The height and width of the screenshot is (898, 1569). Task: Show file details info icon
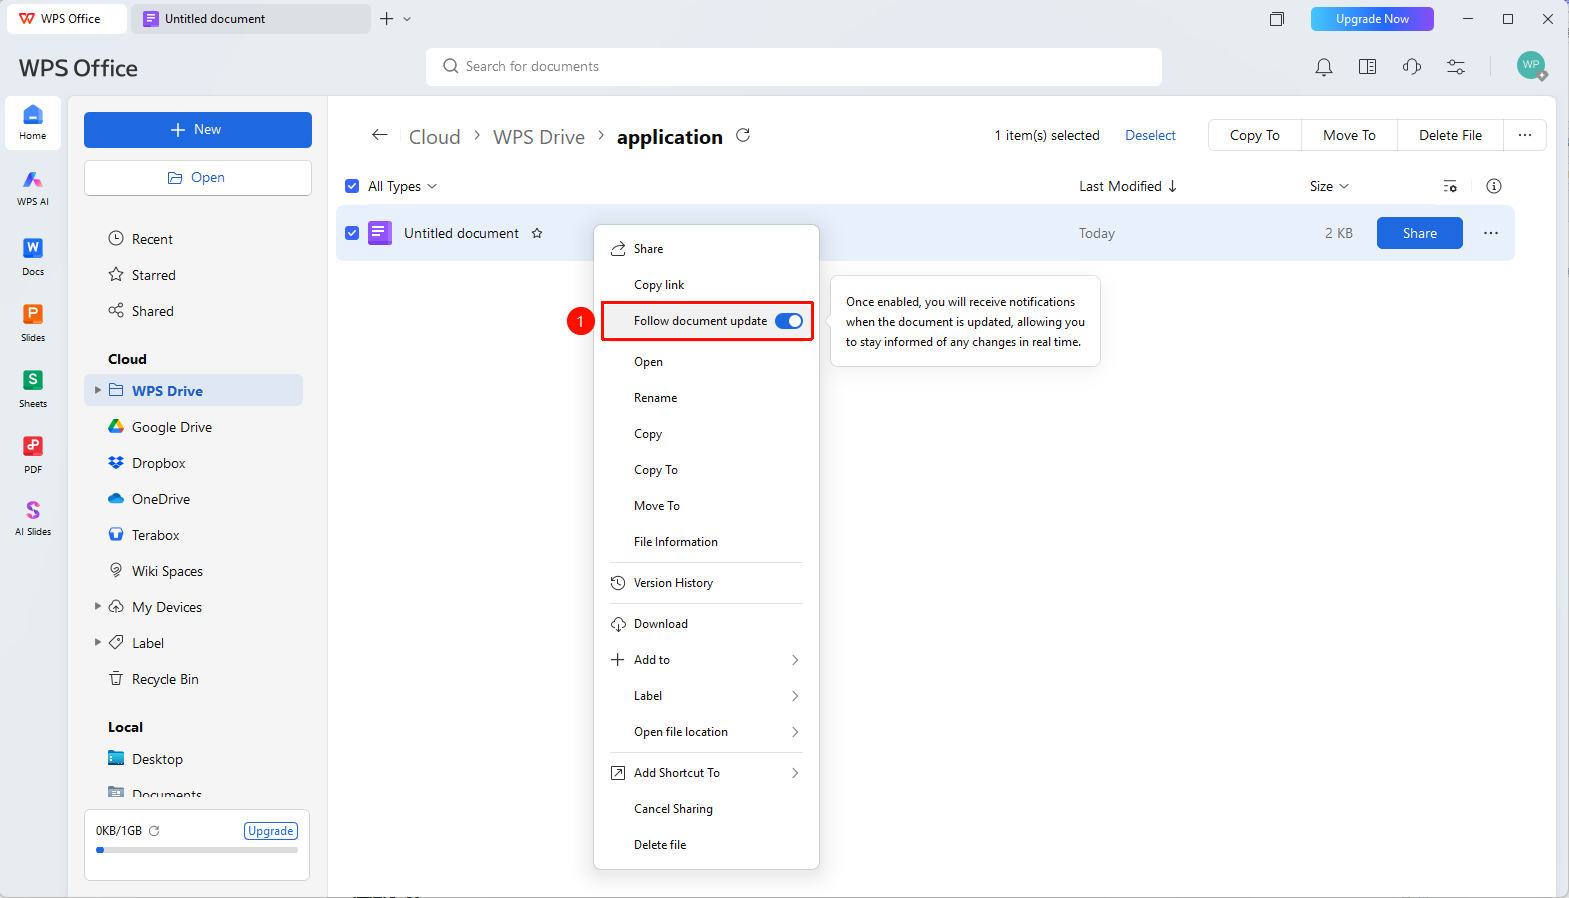point(1494,186)
